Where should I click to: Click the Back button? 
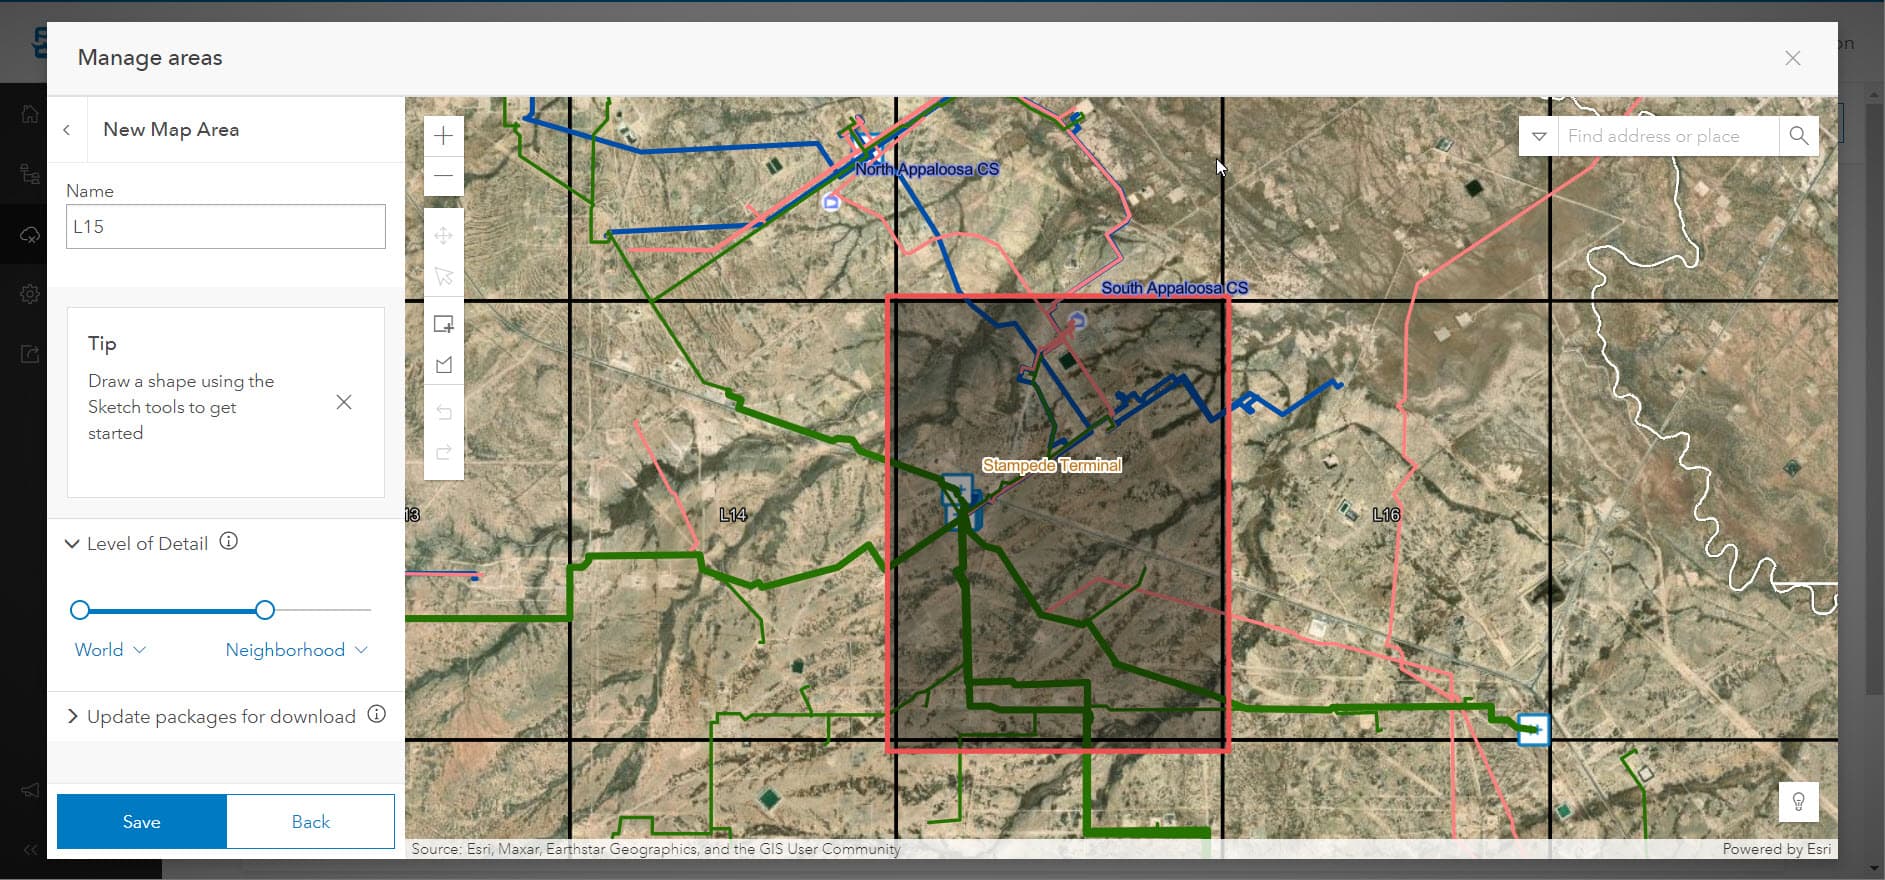pos(311,822)
